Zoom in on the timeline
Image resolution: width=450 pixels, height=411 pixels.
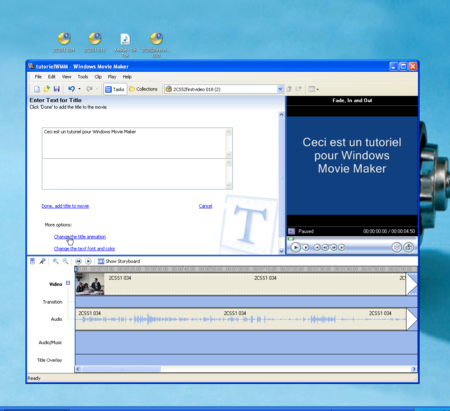coord(55,261)
